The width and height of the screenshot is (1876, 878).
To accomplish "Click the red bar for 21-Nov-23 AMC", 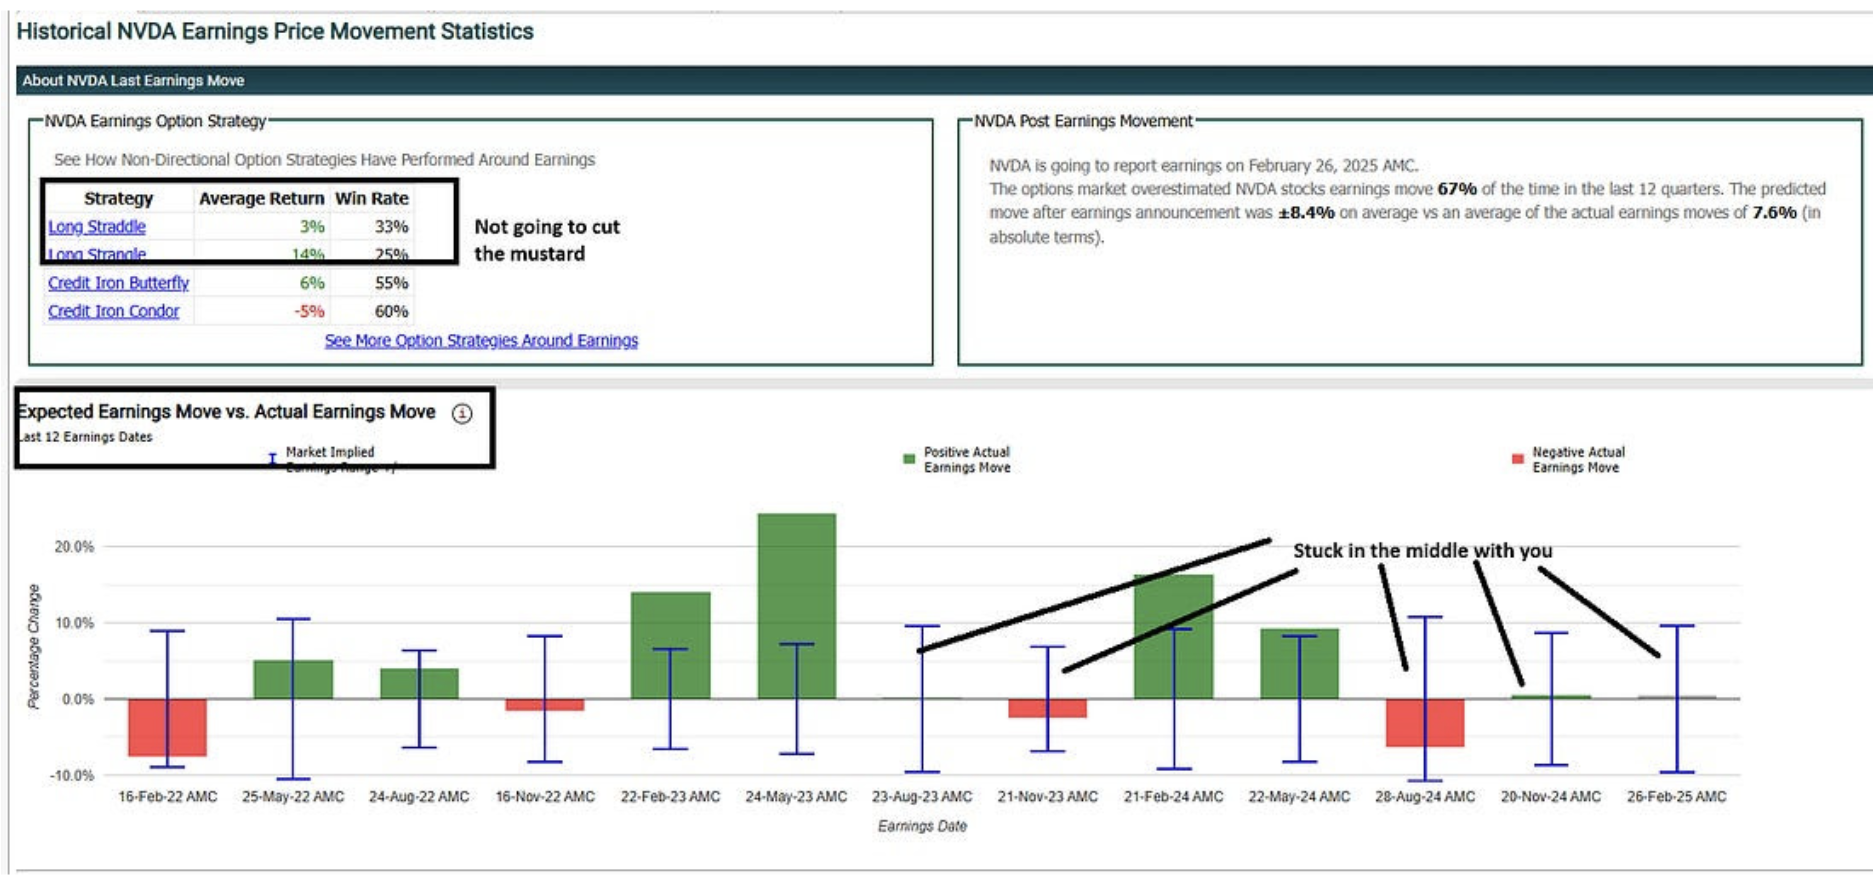I will [1047, 708].
